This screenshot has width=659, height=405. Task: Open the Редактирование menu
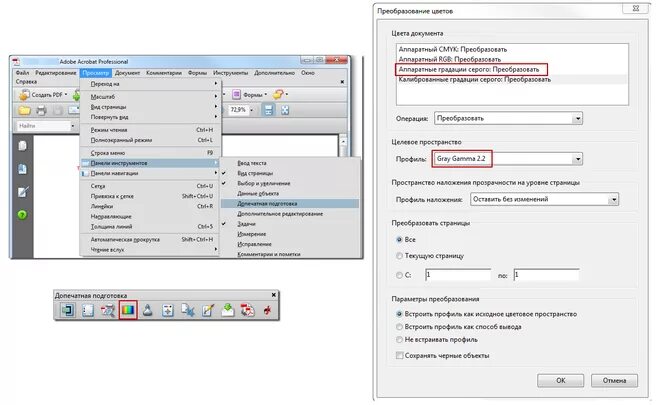point(55,73)
